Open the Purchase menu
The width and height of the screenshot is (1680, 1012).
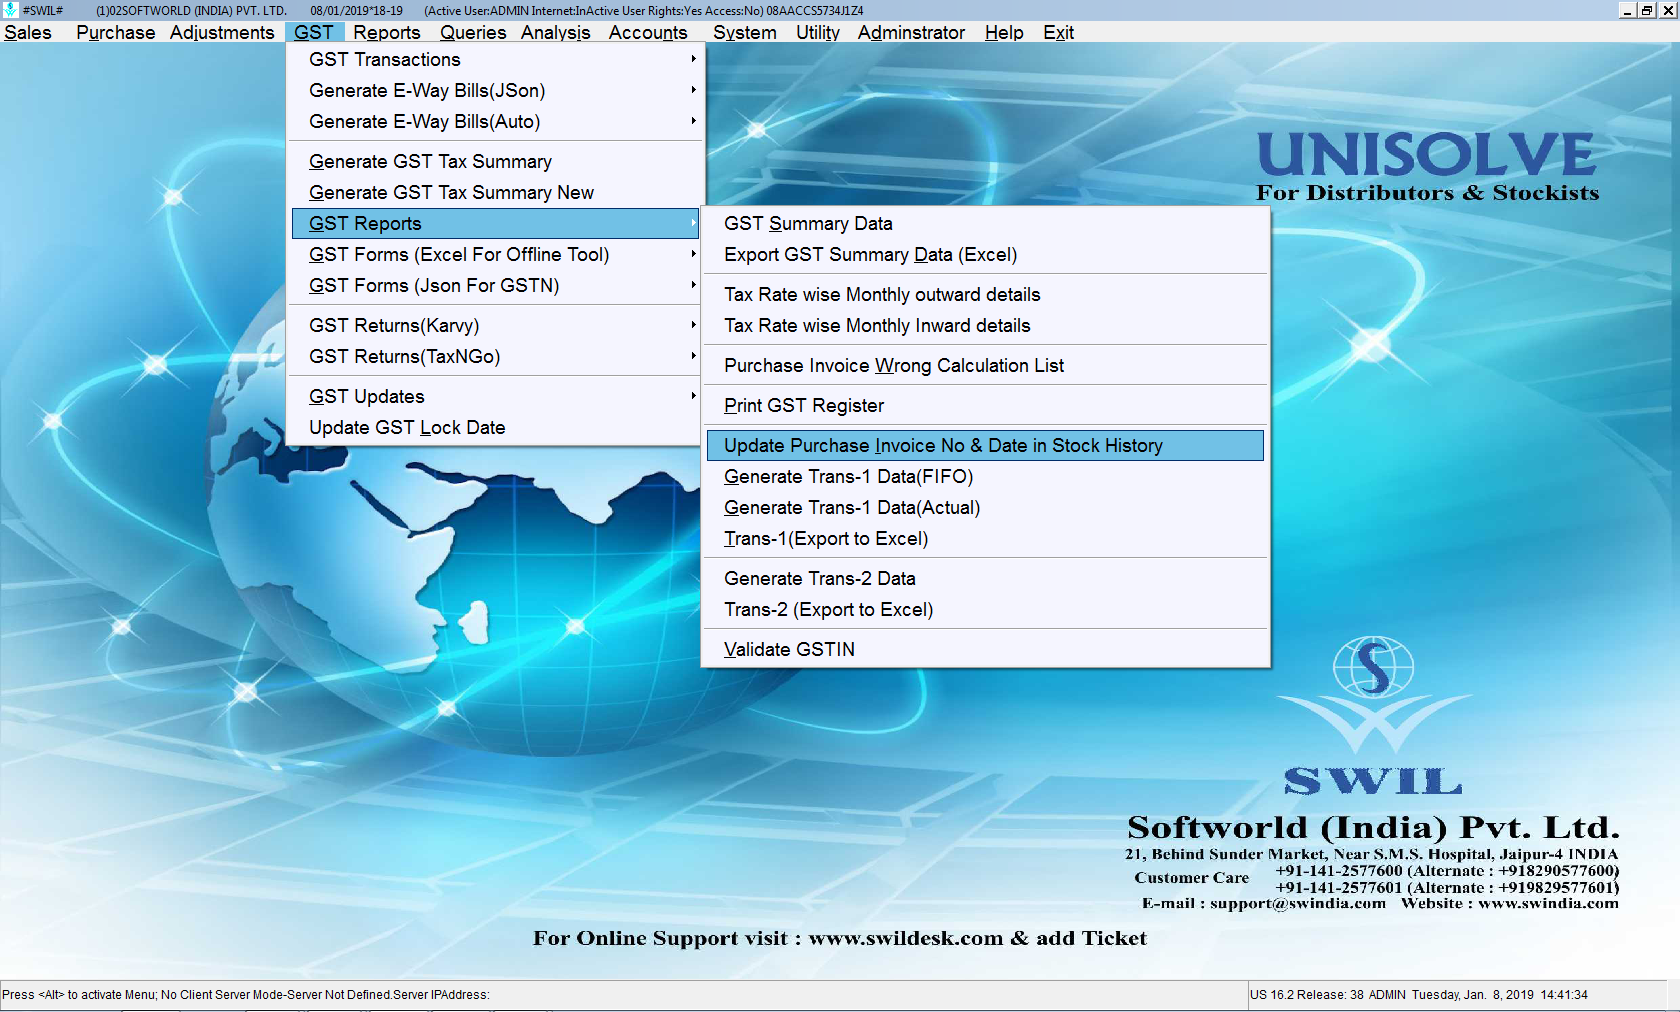coord(115,32)
